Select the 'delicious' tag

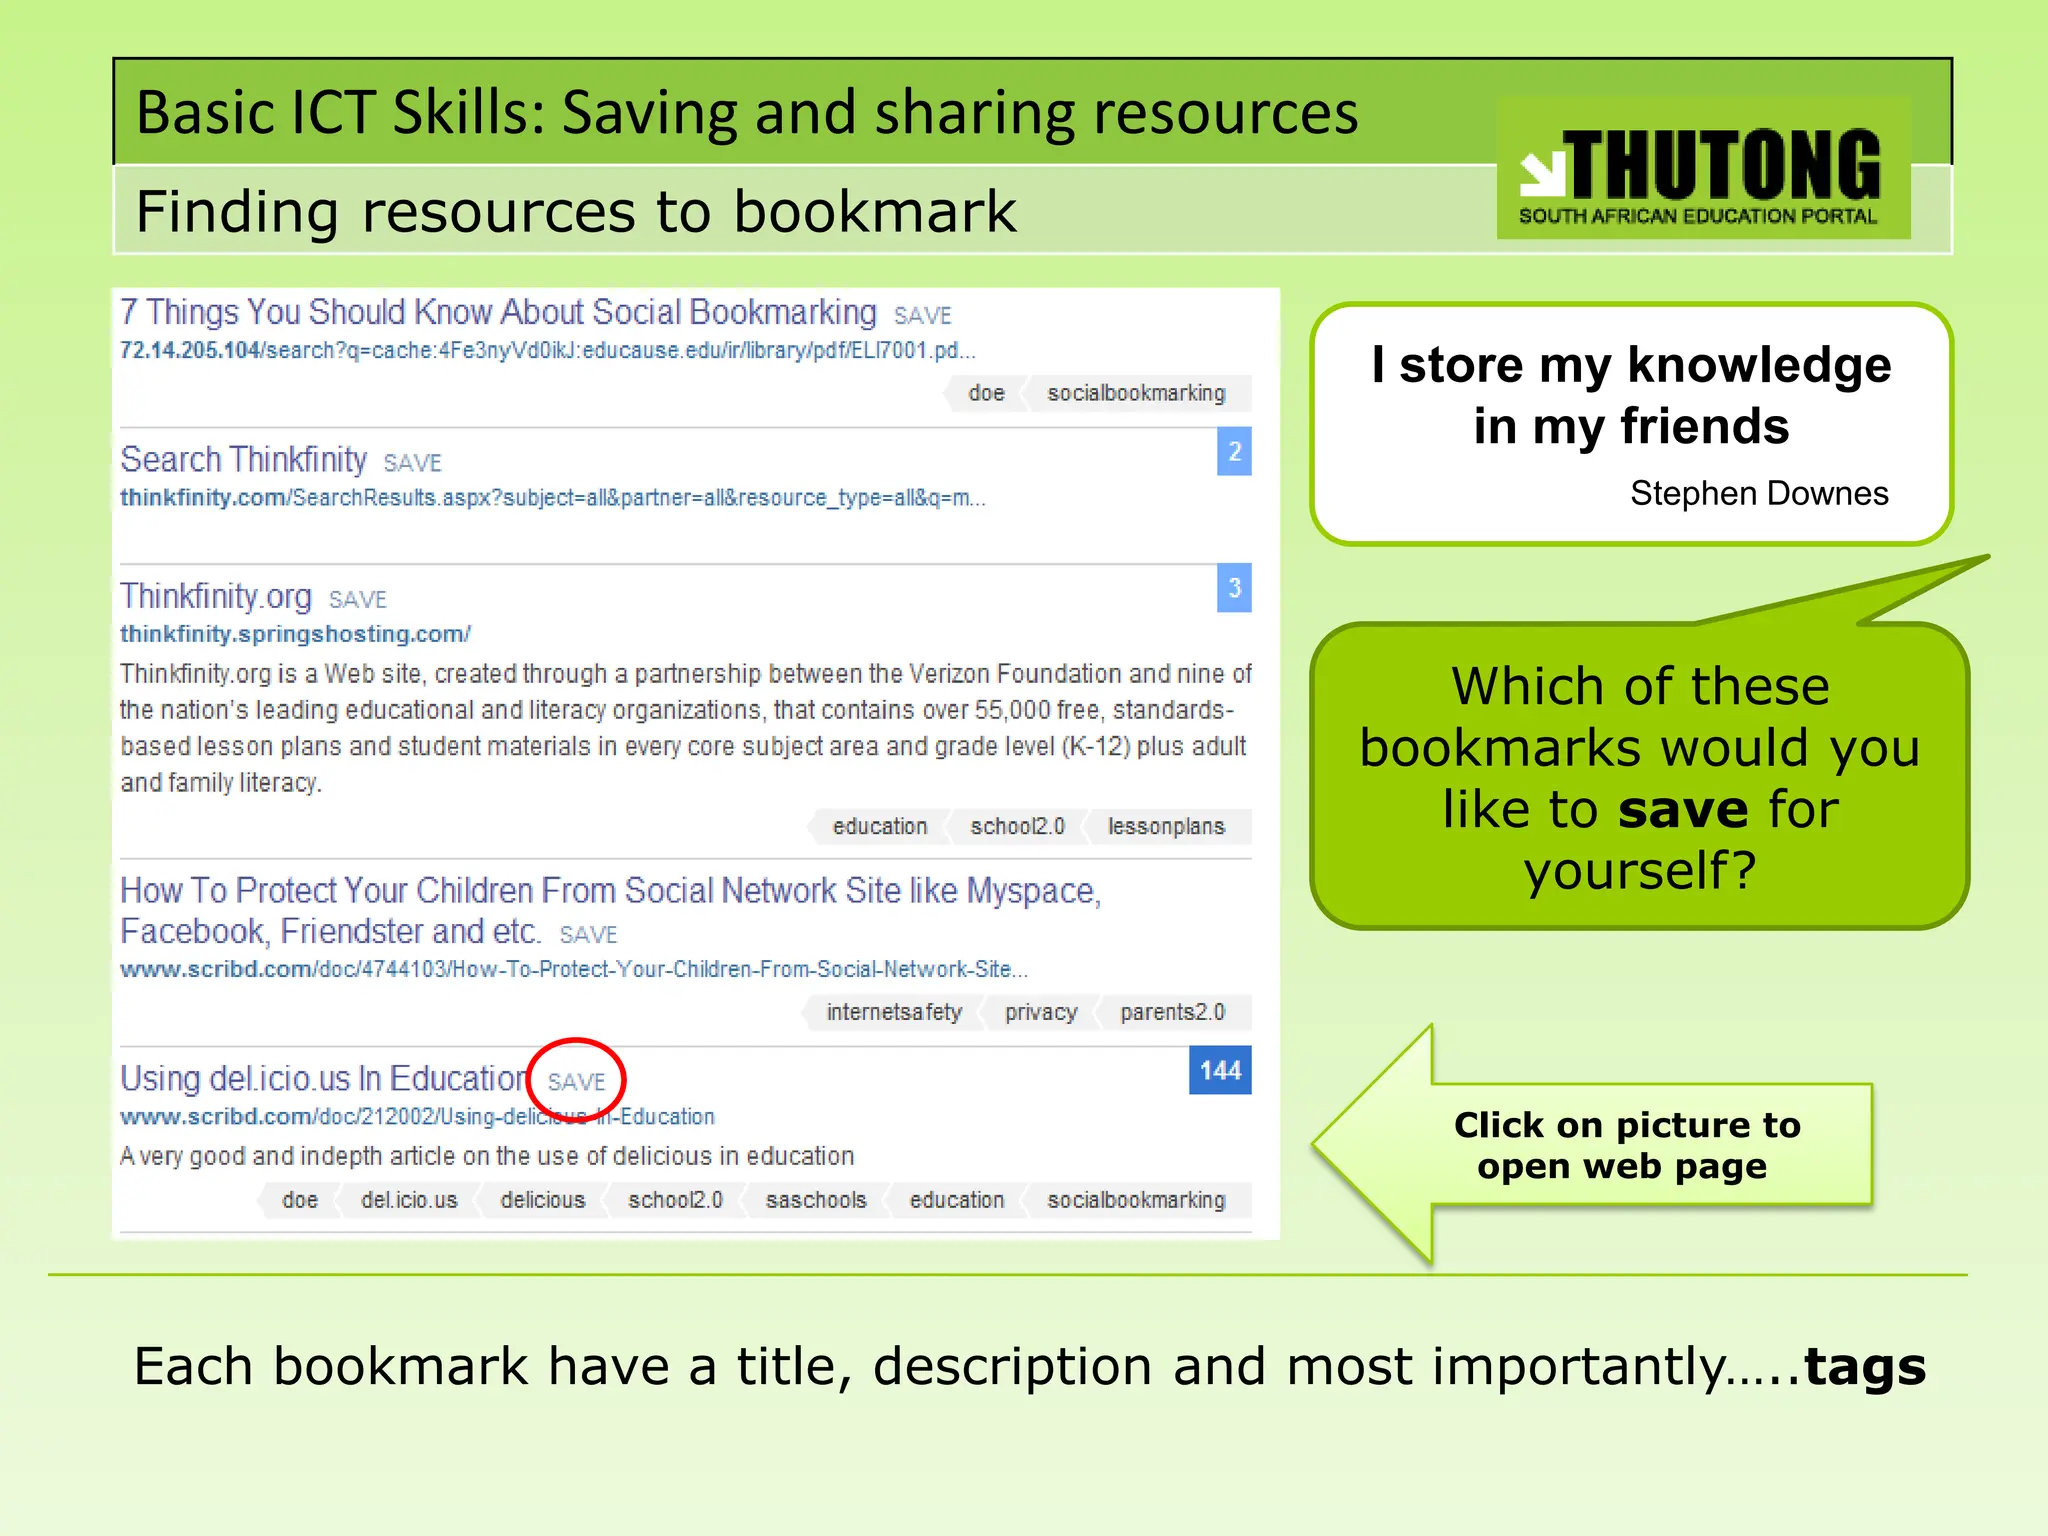(542, 1200)
